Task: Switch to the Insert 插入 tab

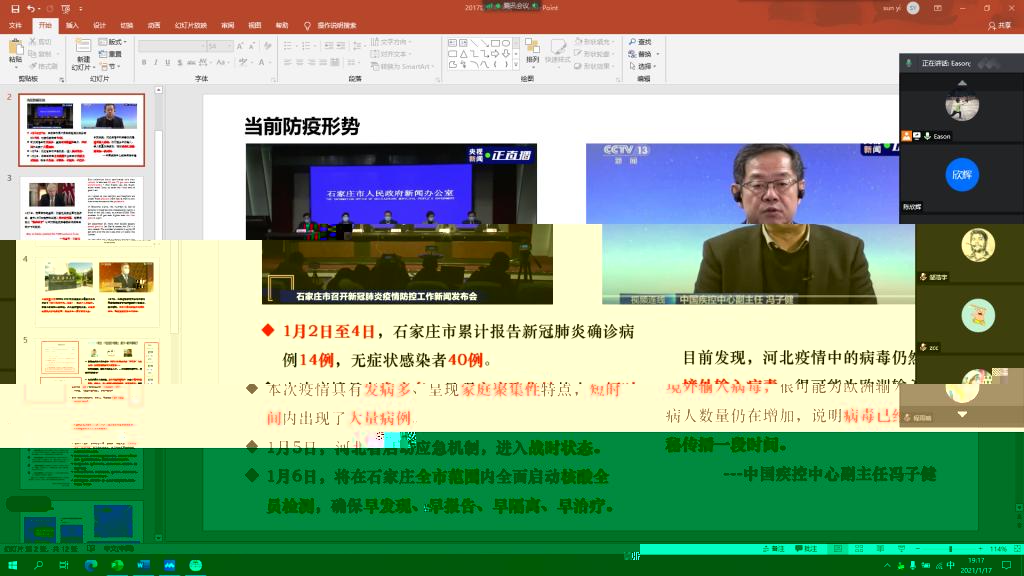Action: pos(72,25)
